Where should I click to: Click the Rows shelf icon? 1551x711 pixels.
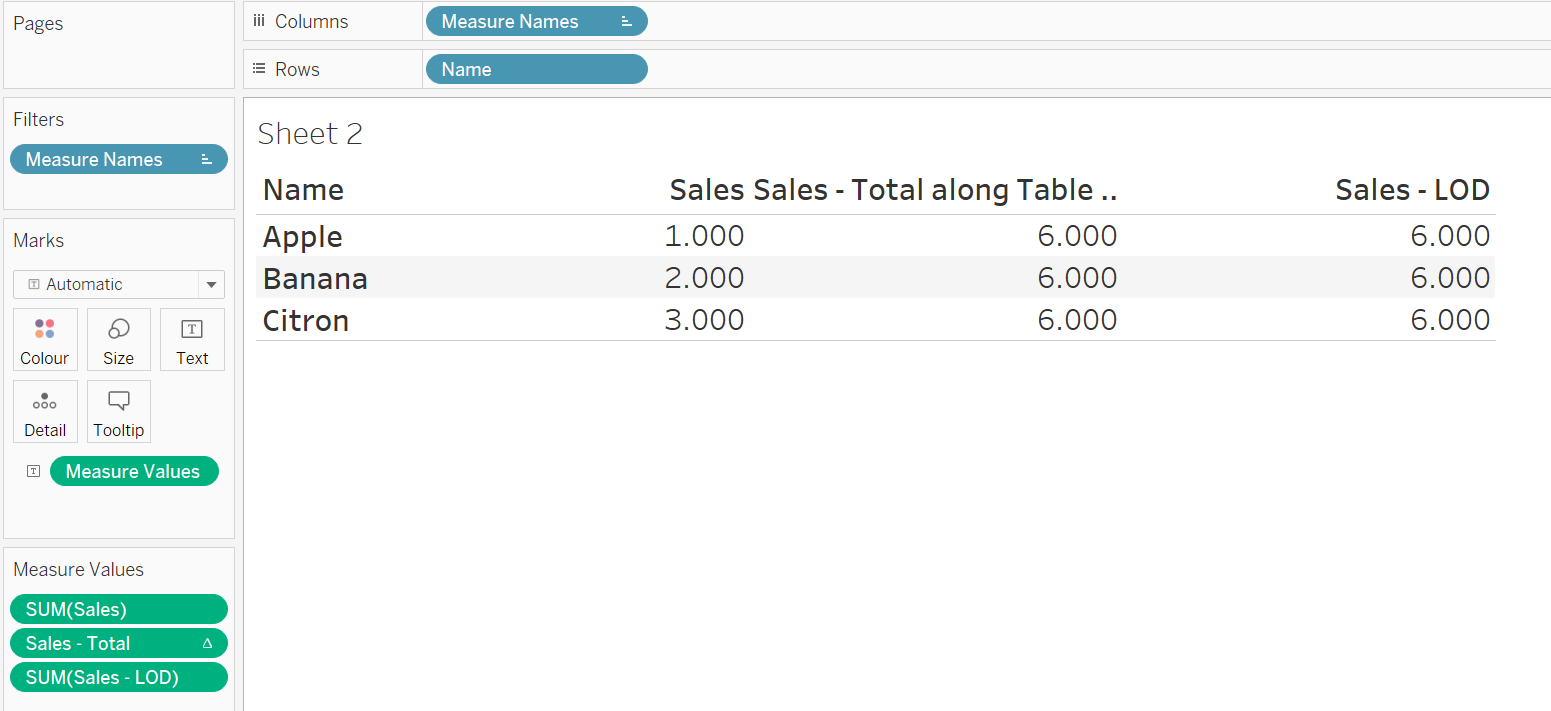(x=259, y=68)
